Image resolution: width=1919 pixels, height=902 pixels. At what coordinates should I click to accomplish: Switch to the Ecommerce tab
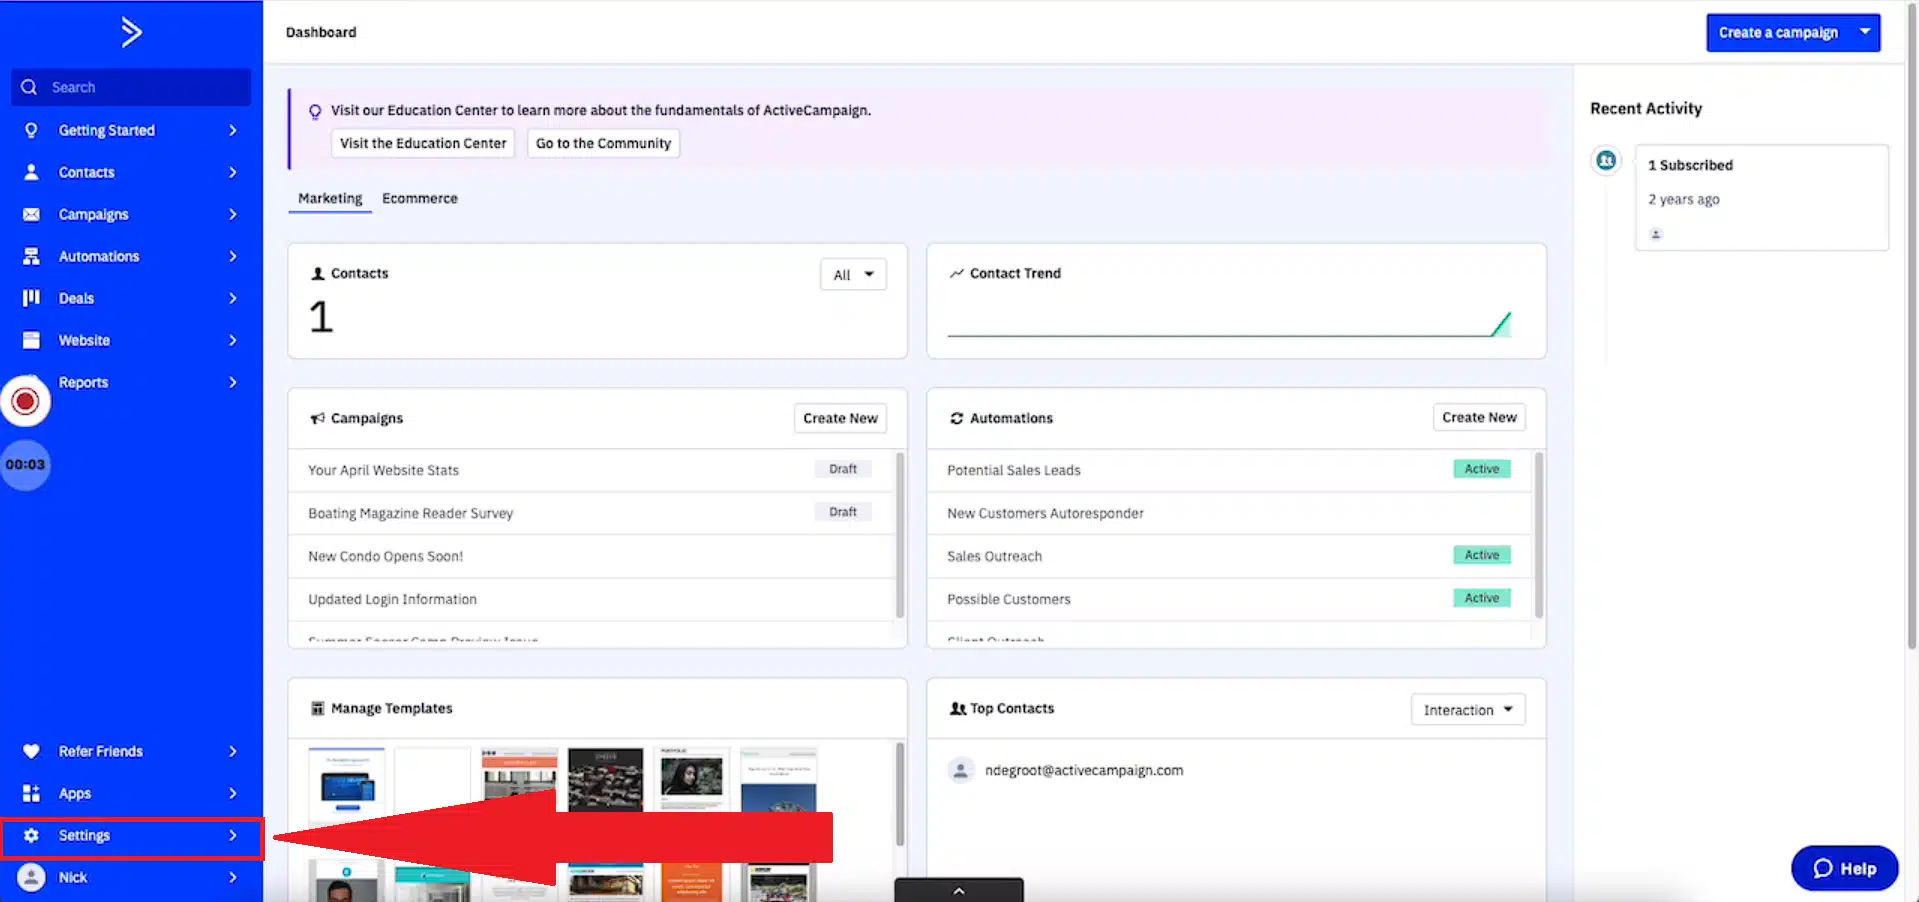coord(419,198)
